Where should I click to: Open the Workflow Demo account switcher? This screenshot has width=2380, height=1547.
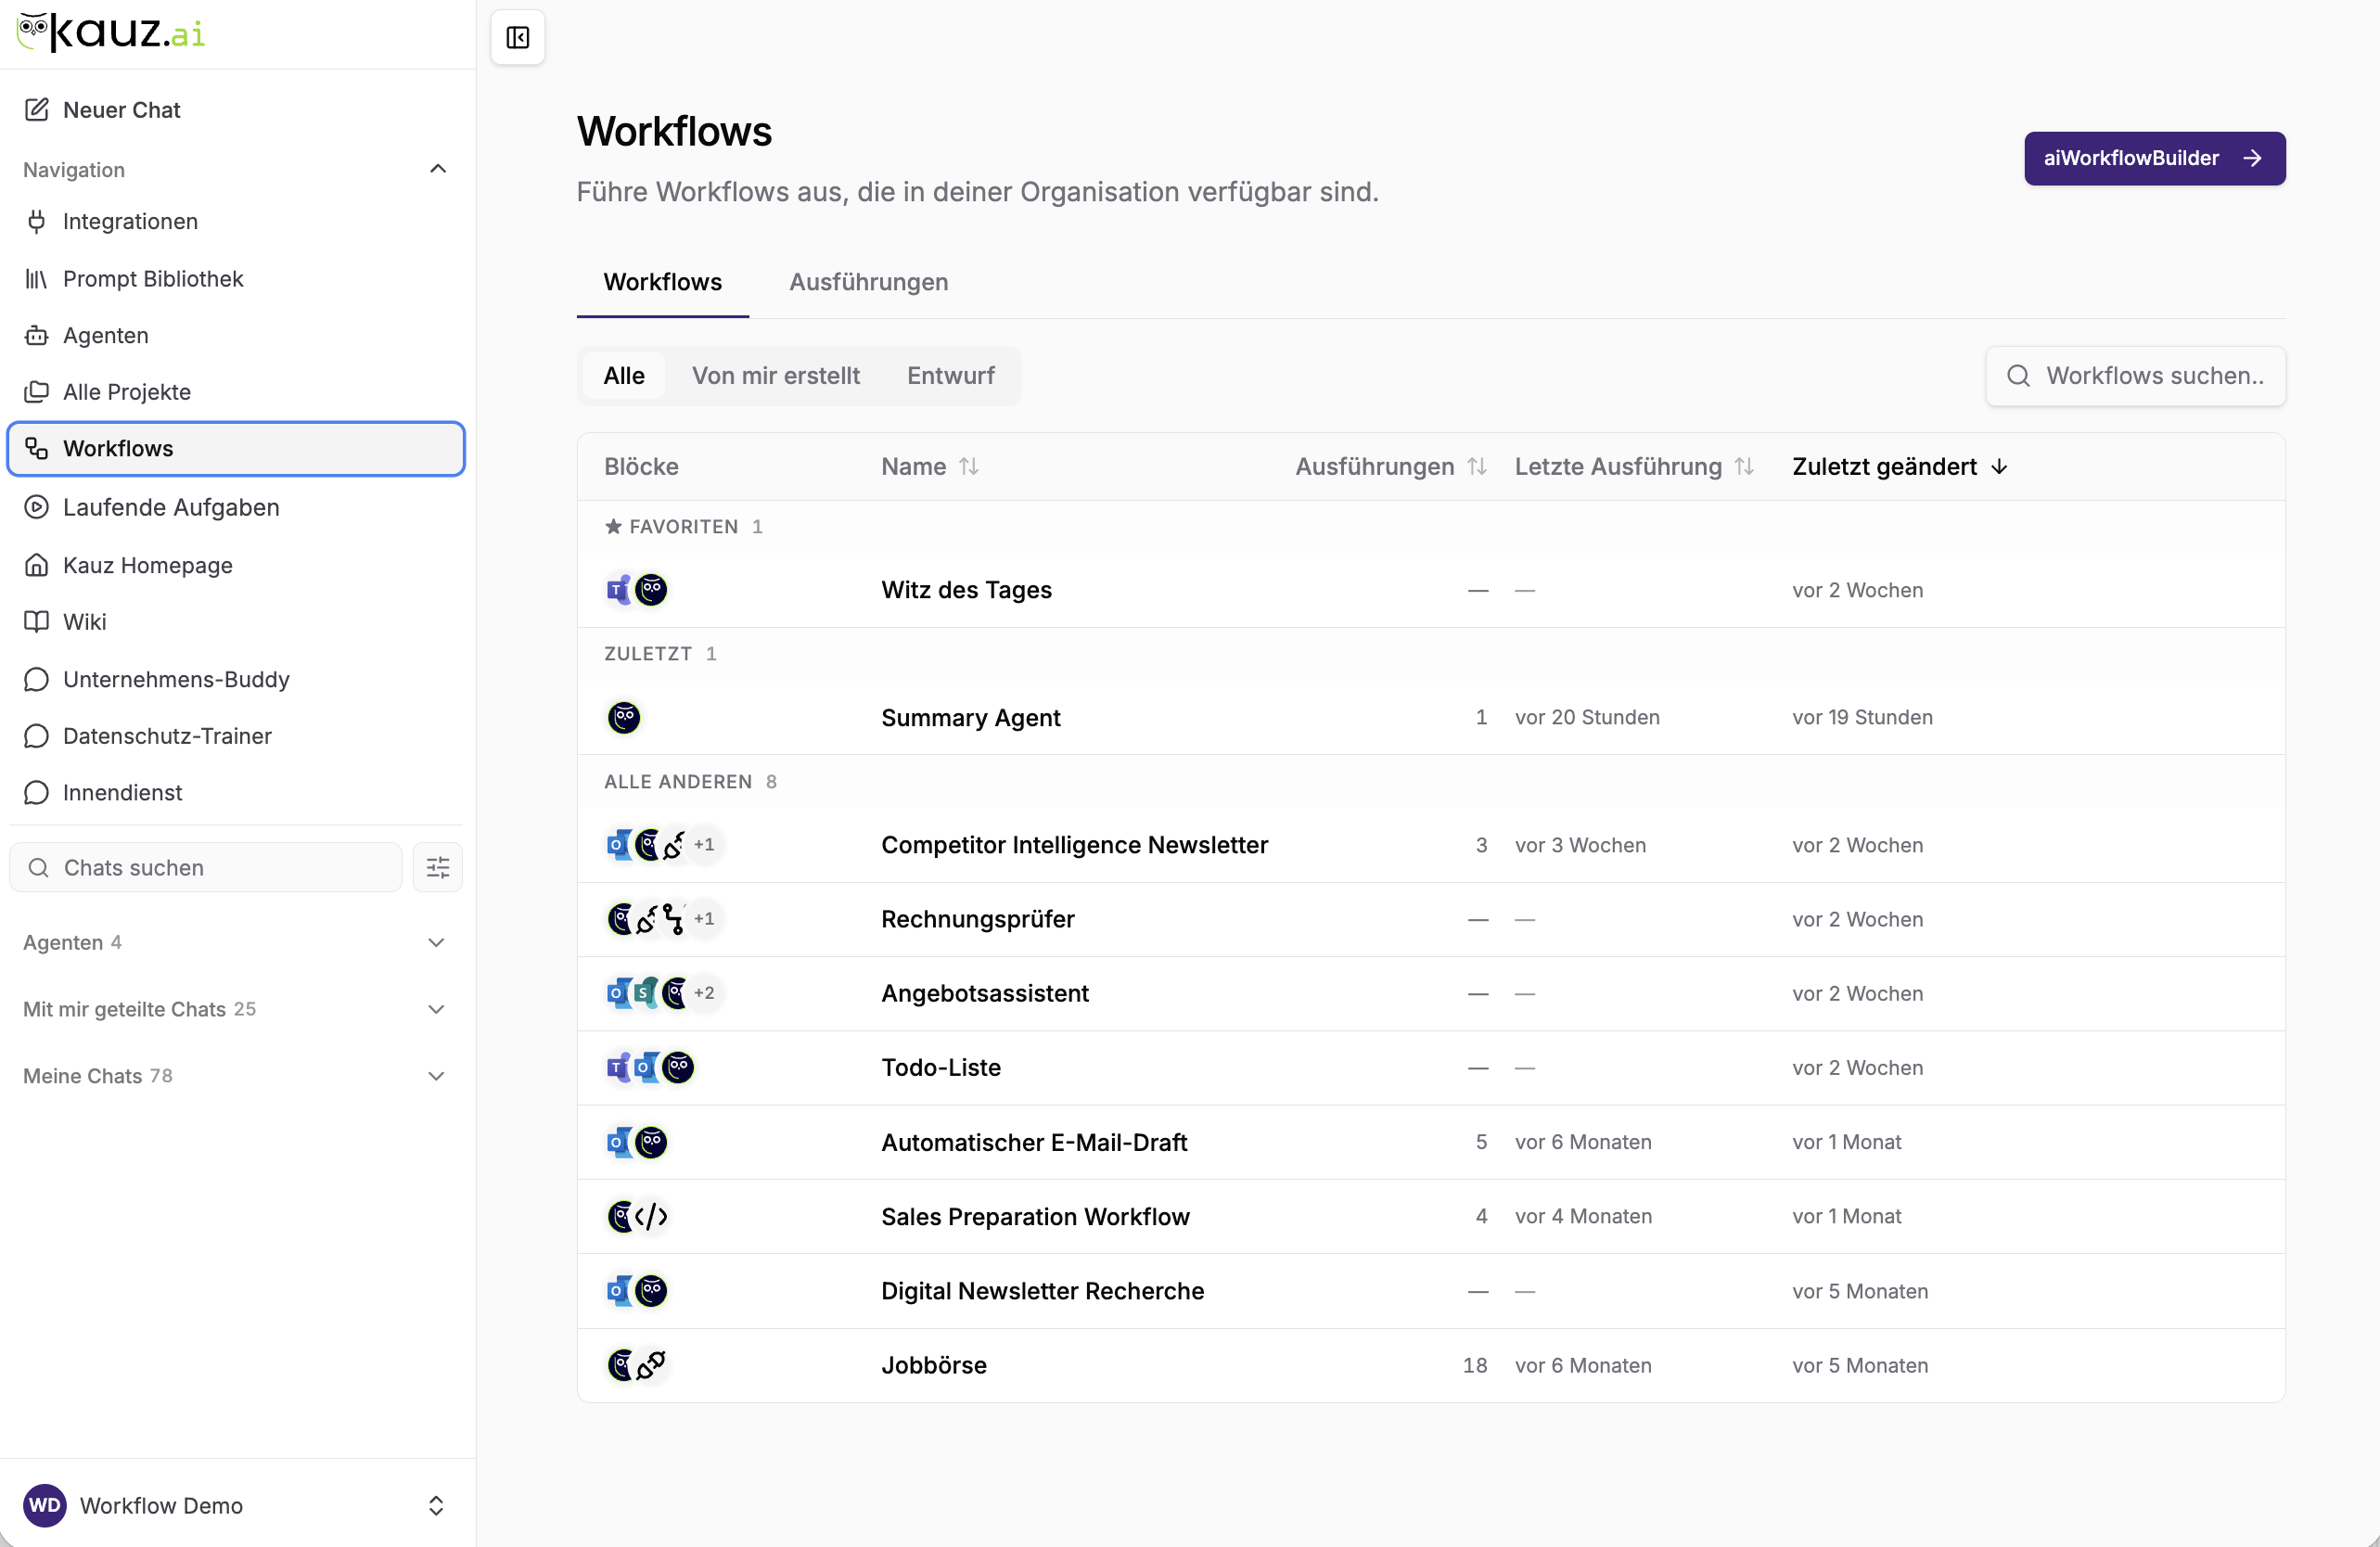tap(235, 1505)
